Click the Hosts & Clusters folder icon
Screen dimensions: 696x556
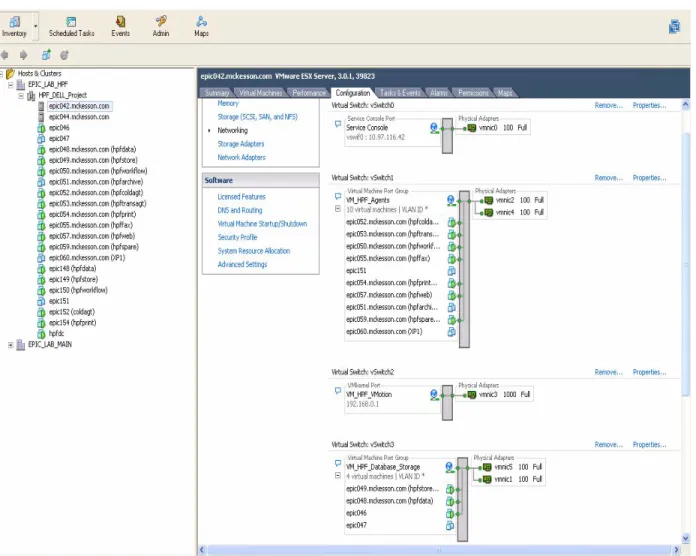pyautogui.click(x=10, y=74)
